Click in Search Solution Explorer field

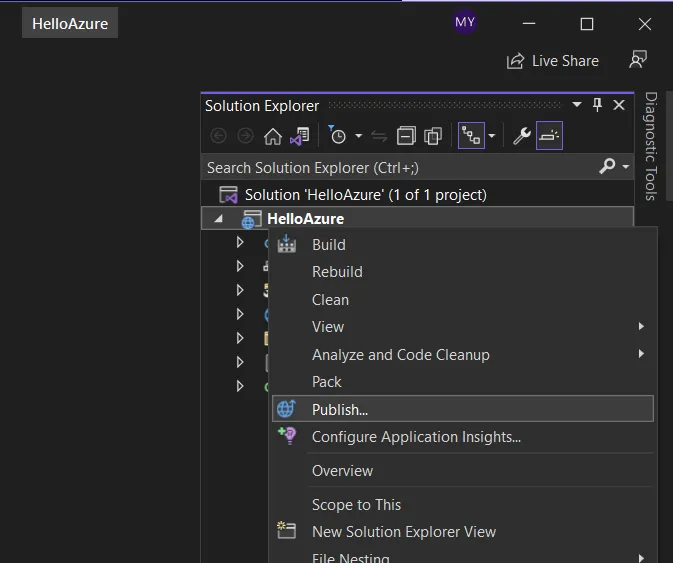(399, 168)
